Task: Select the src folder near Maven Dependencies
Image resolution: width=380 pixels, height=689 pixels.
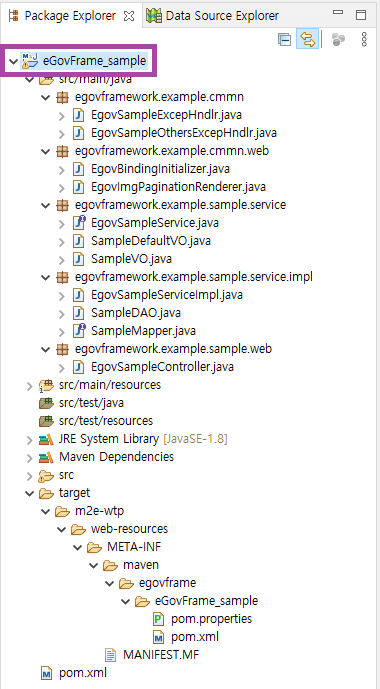Action: pyautogui.click(x=66, y=475)
